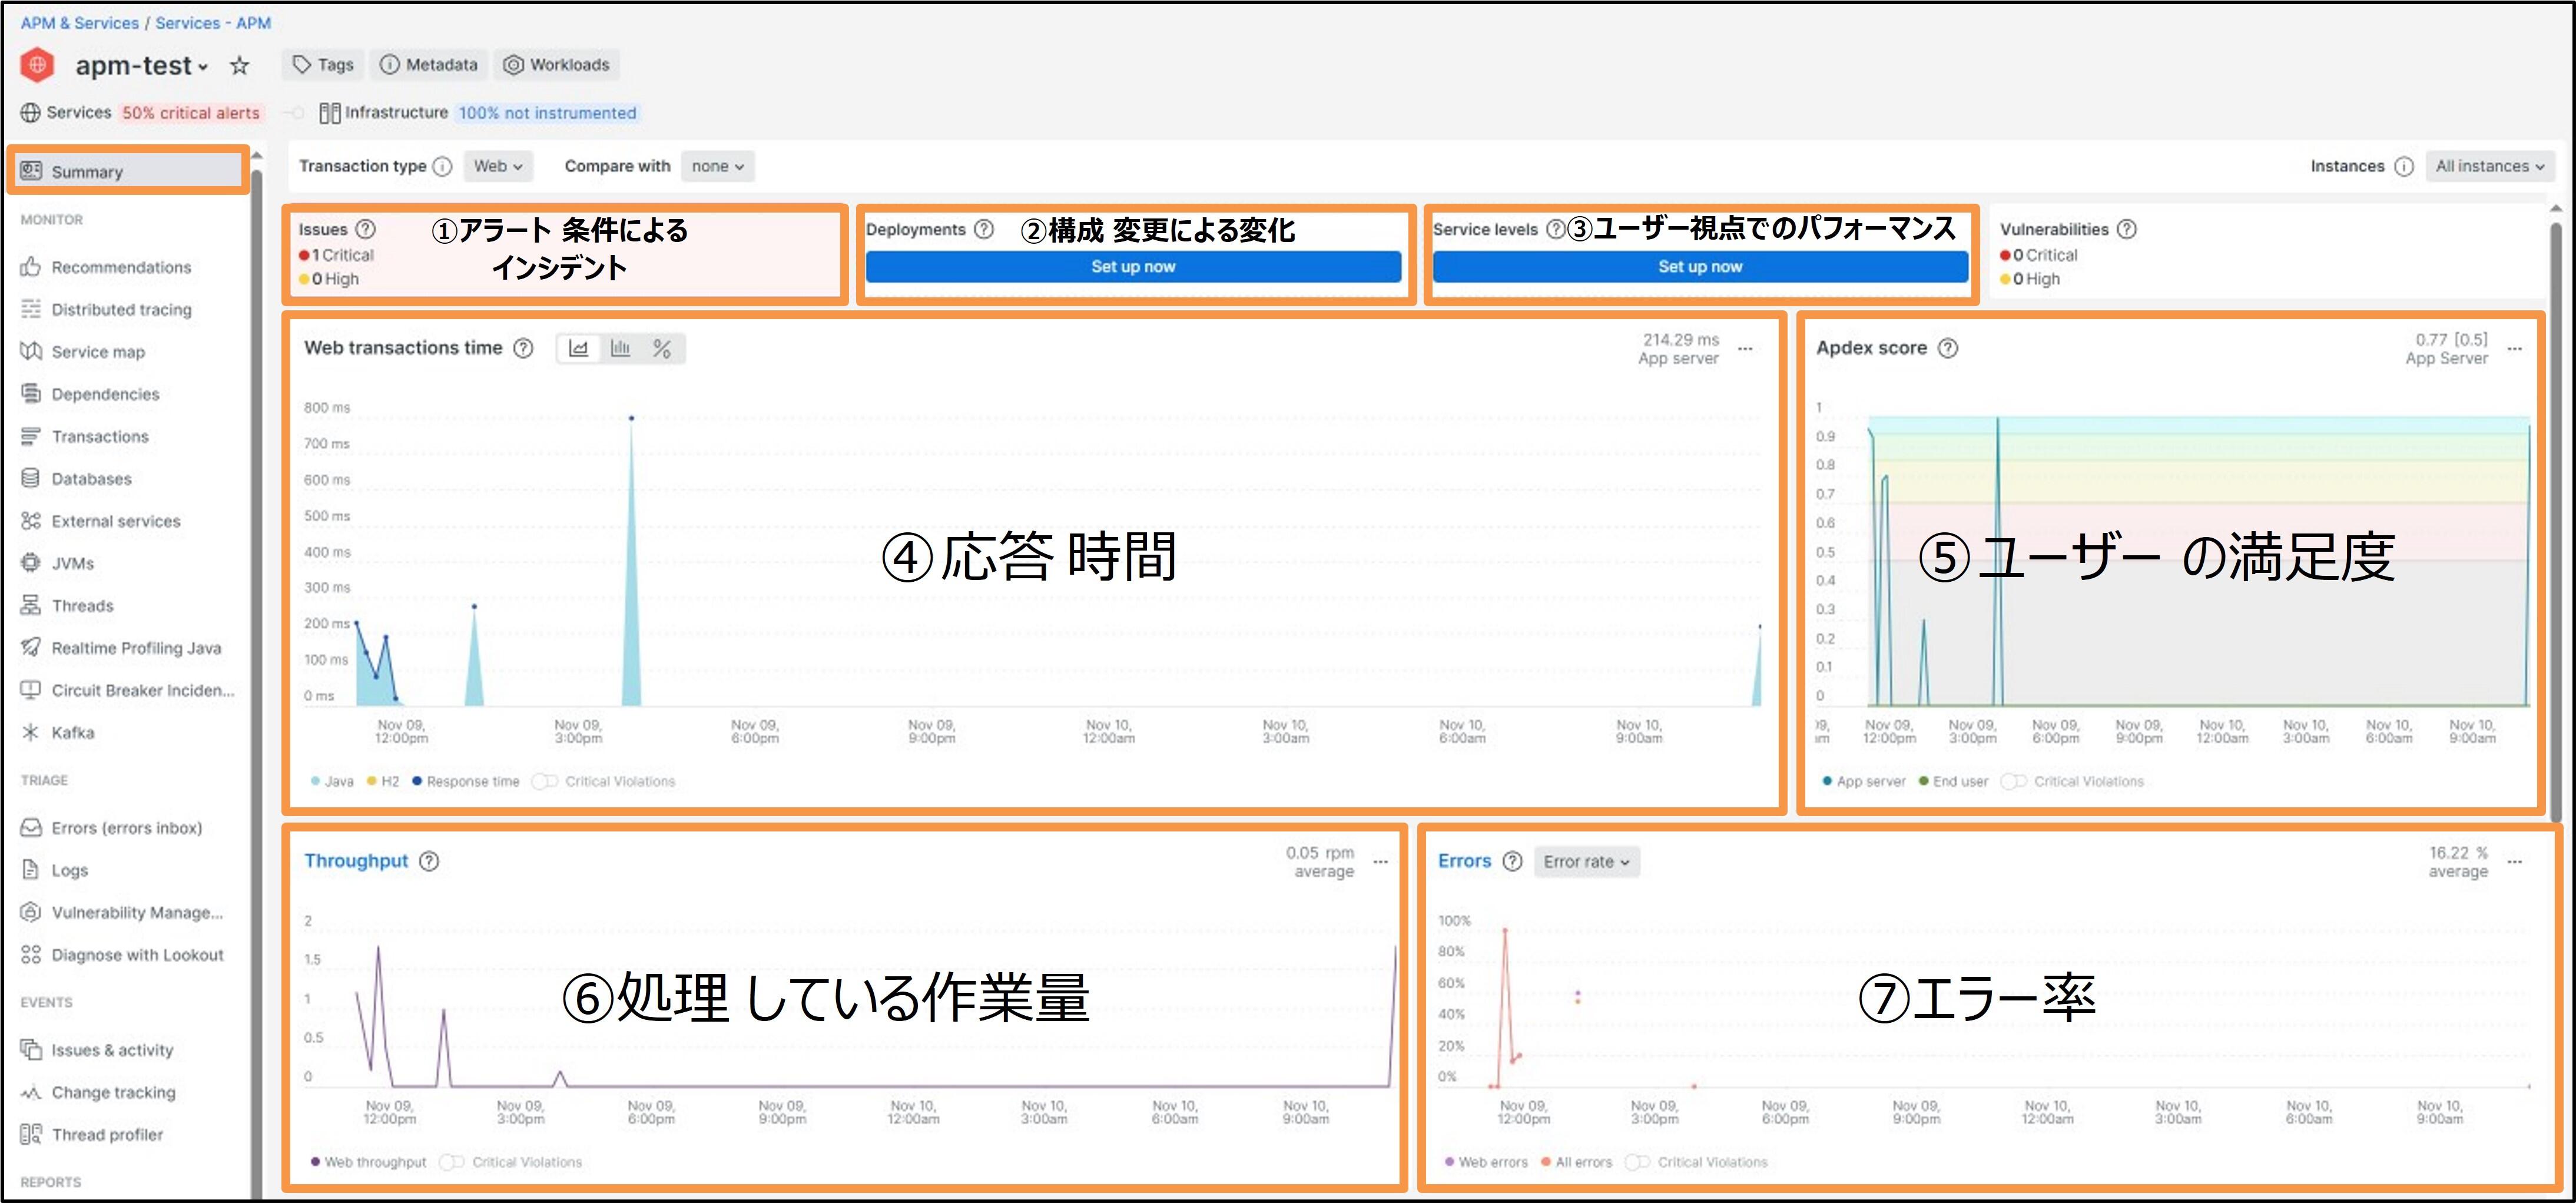Click Set up now under Service levels

pos(1700,266)
